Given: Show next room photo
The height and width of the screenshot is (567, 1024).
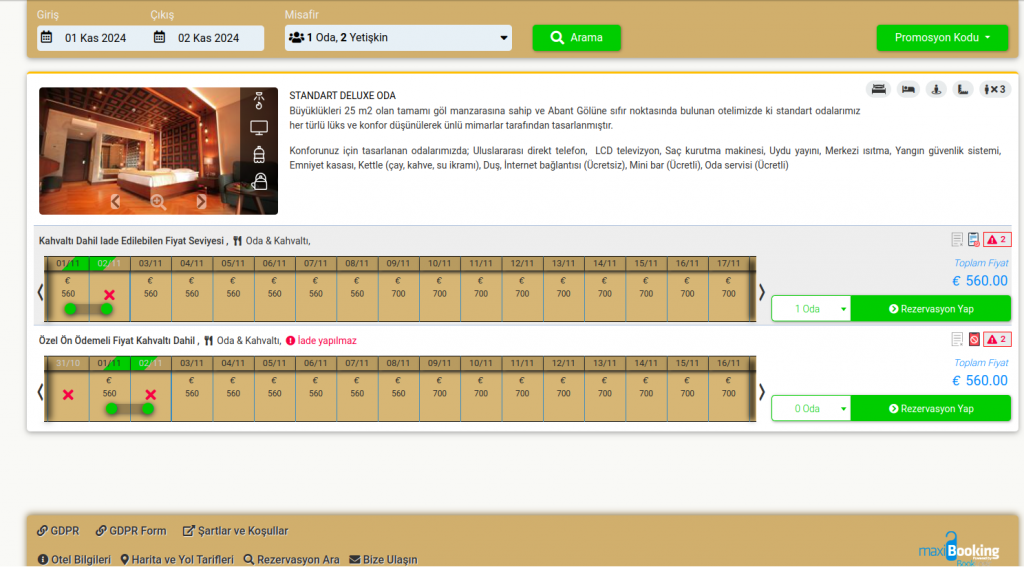Looking at the screenshot, I should [201, 202].
